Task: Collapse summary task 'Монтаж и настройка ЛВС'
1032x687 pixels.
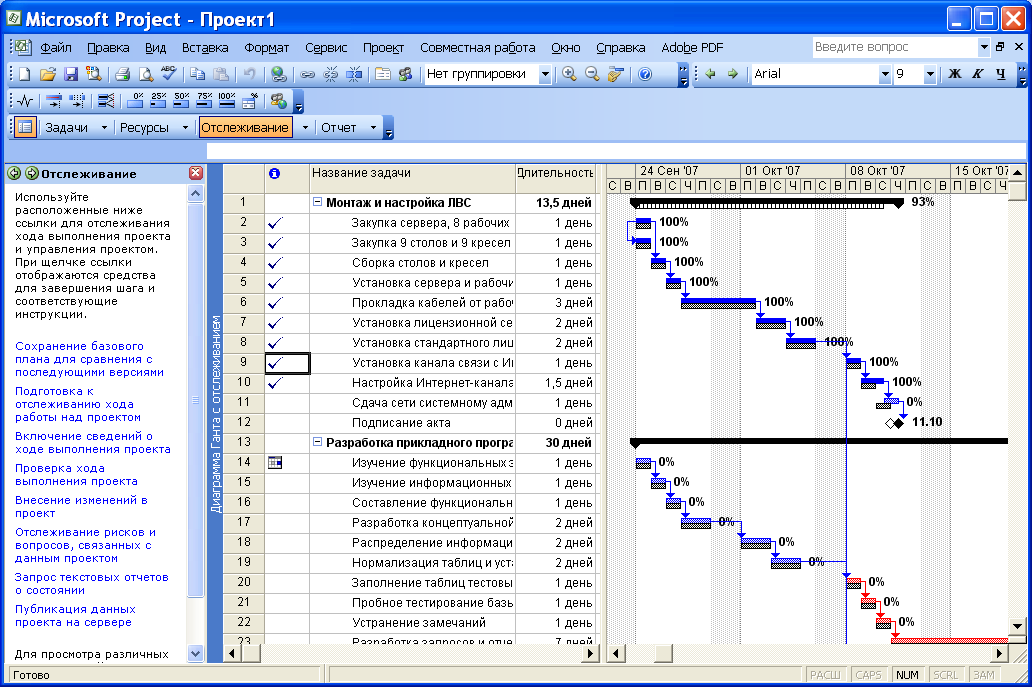Action: [317, 202]
